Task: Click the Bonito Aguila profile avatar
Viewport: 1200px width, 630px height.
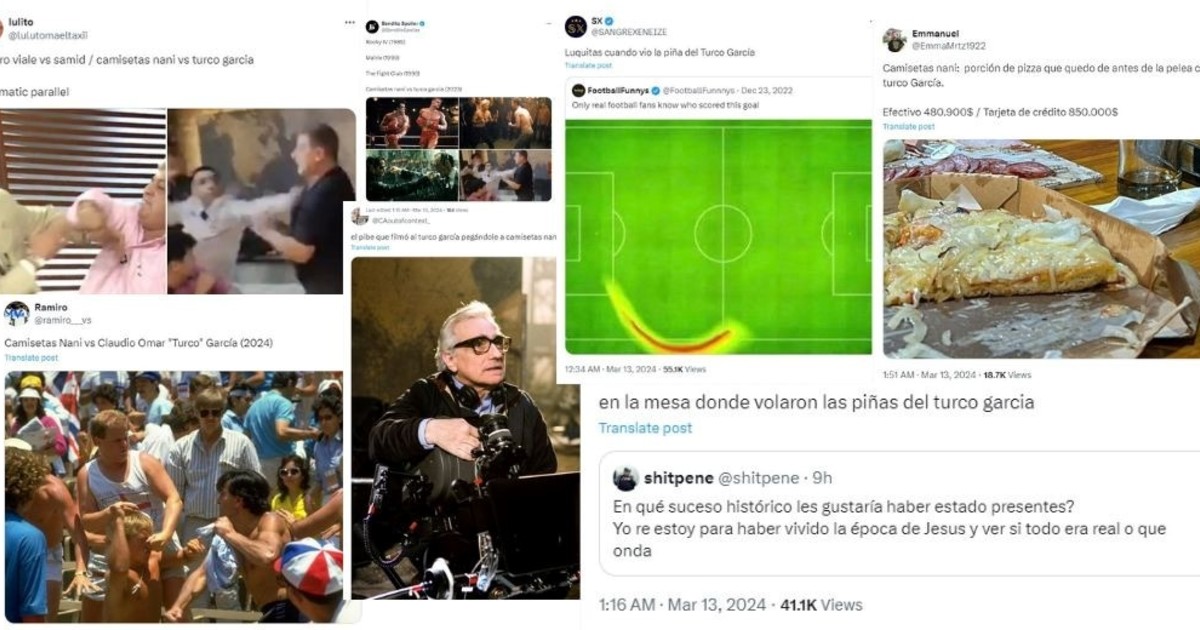Action: [372, 26]
